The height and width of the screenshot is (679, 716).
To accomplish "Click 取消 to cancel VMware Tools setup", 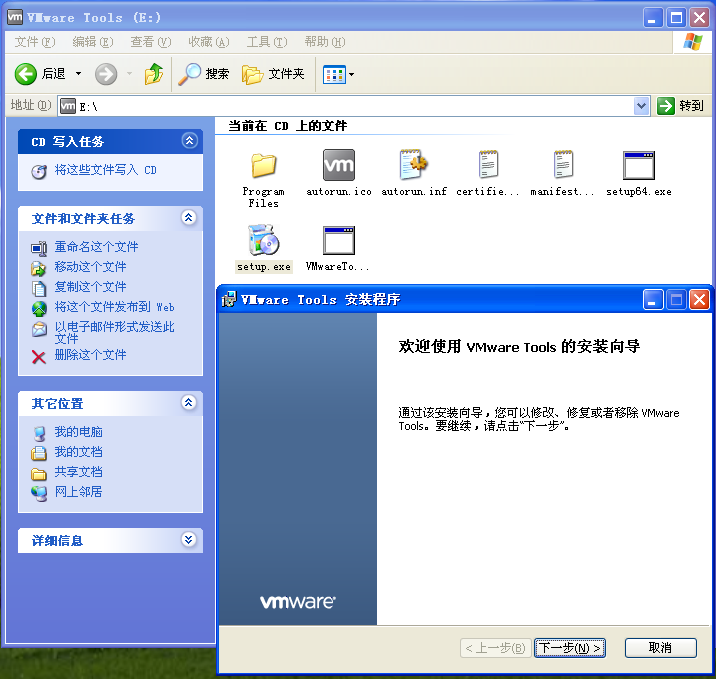I will tap(660, 648).
